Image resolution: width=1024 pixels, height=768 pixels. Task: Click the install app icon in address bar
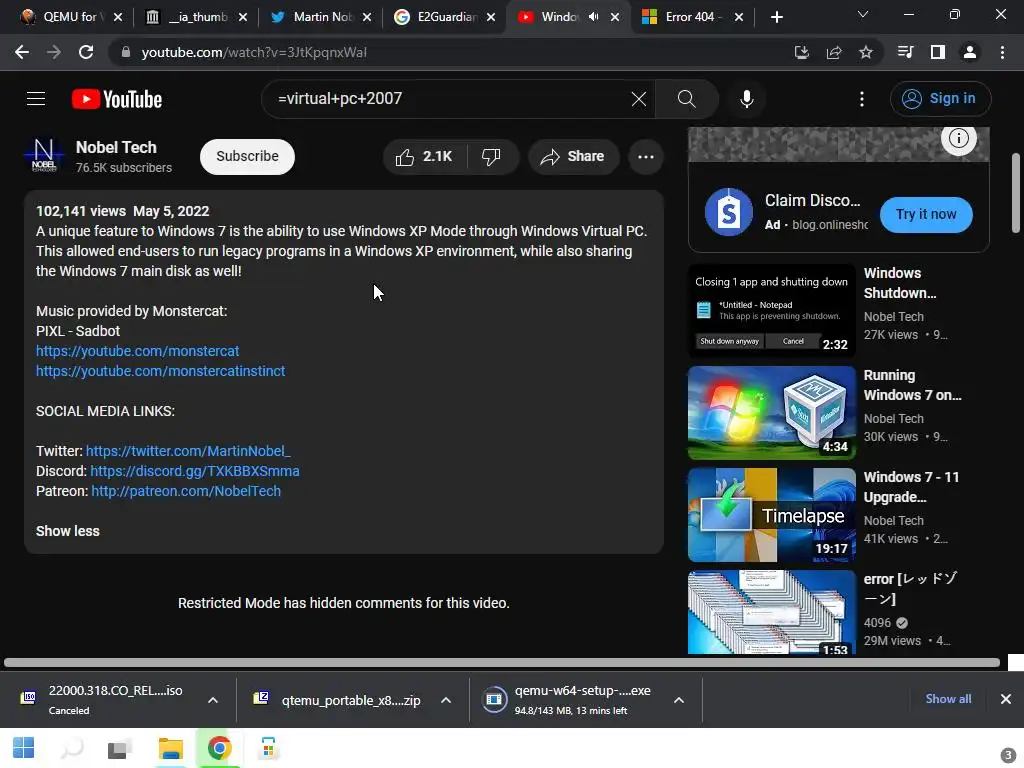click(801, 52)
